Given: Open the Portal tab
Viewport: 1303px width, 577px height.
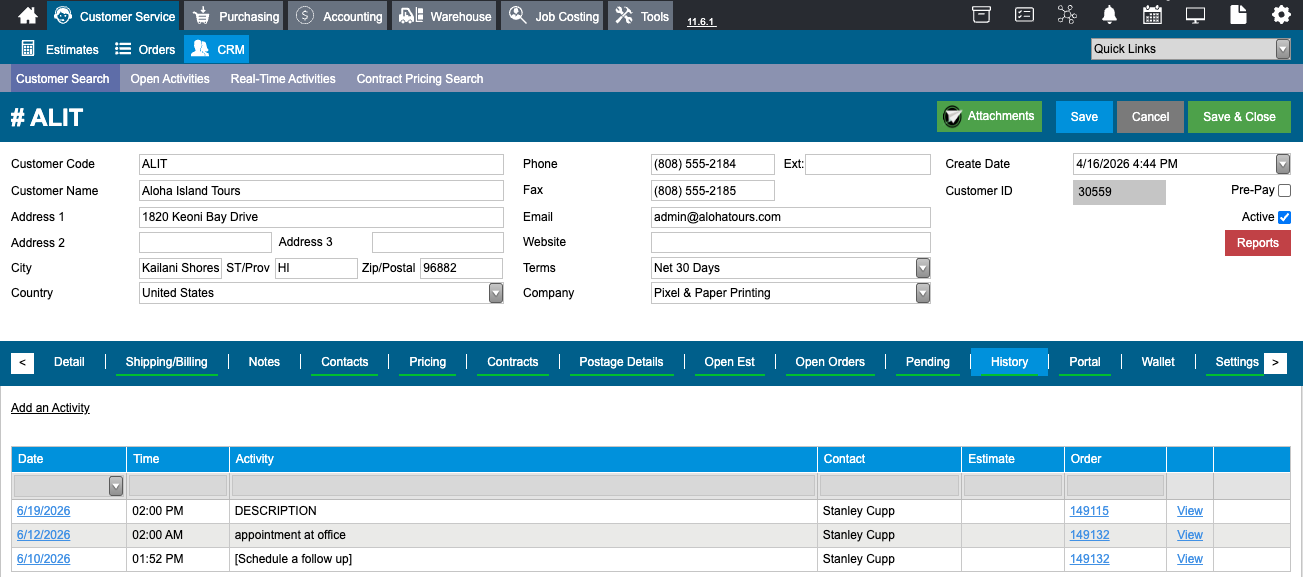Looking at the screenshot, I should [x=1085, y=362].
